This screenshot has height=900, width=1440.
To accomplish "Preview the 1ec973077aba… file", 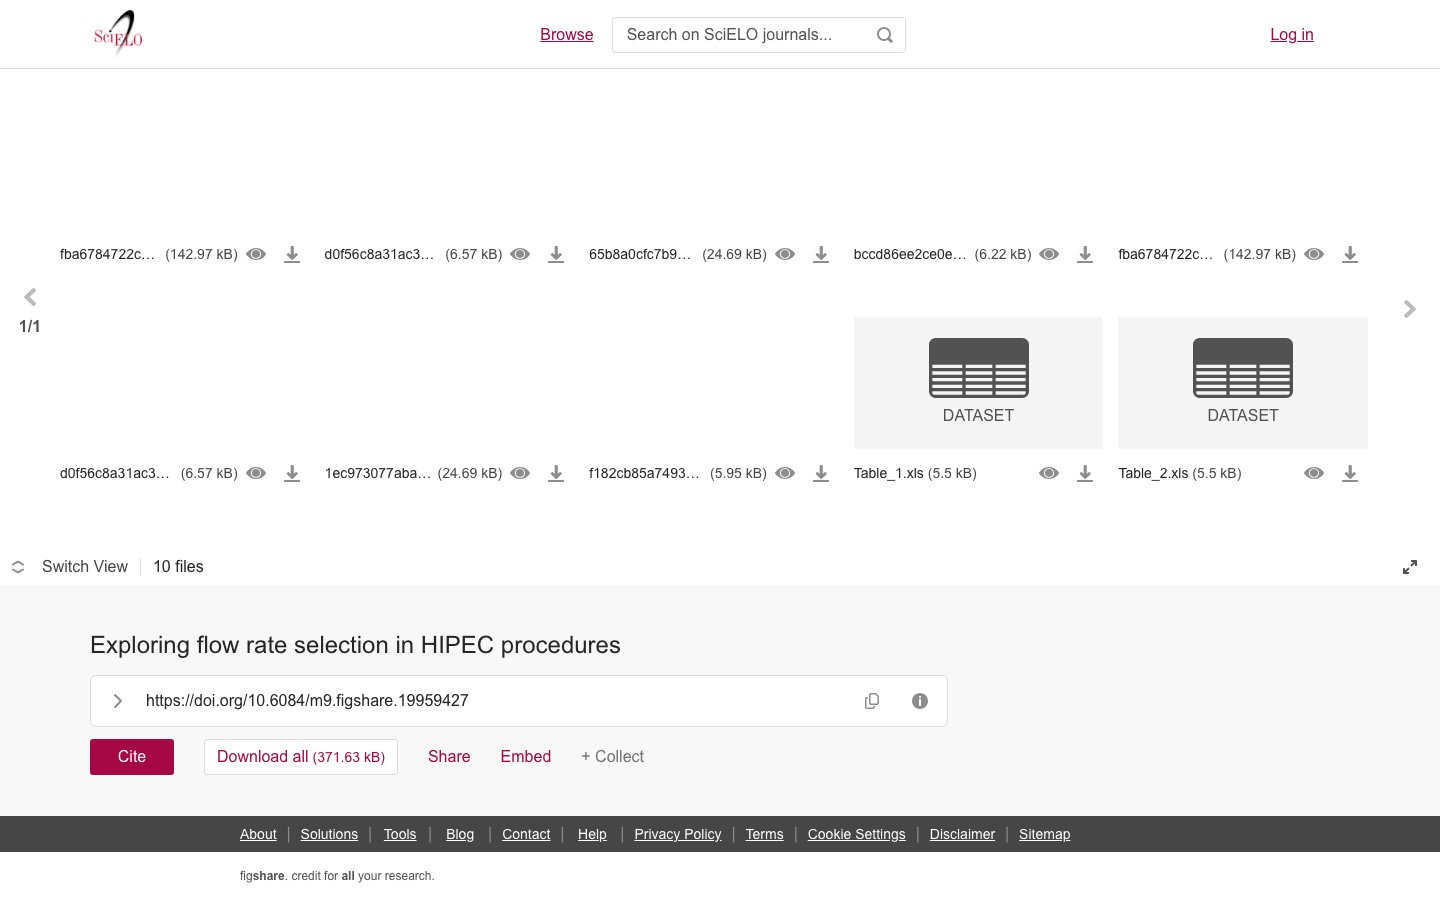I will (x=520, y=473).
